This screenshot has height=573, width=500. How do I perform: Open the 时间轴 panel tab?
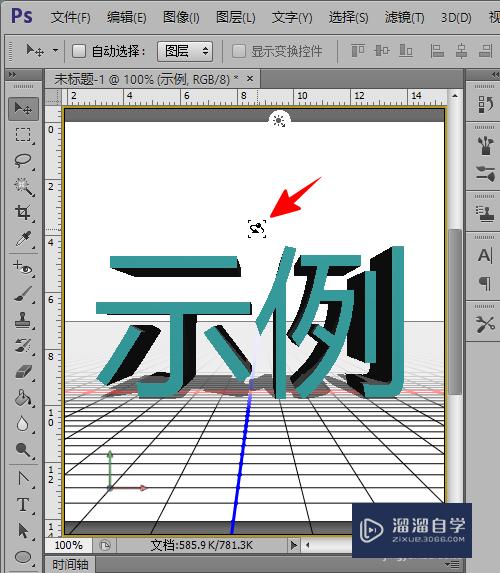pyautogui.click(x=70, y=565)
